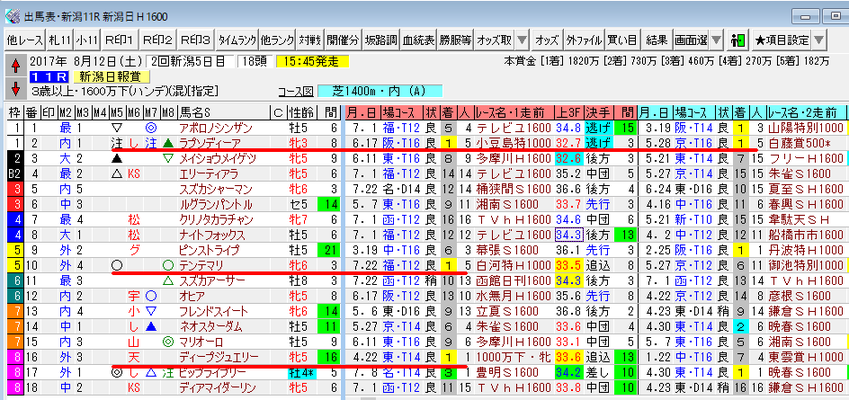Image resolution: width=849 pixels, height=400 pixels.
Task: Show the 結果 race results
Action: [657, 41]
